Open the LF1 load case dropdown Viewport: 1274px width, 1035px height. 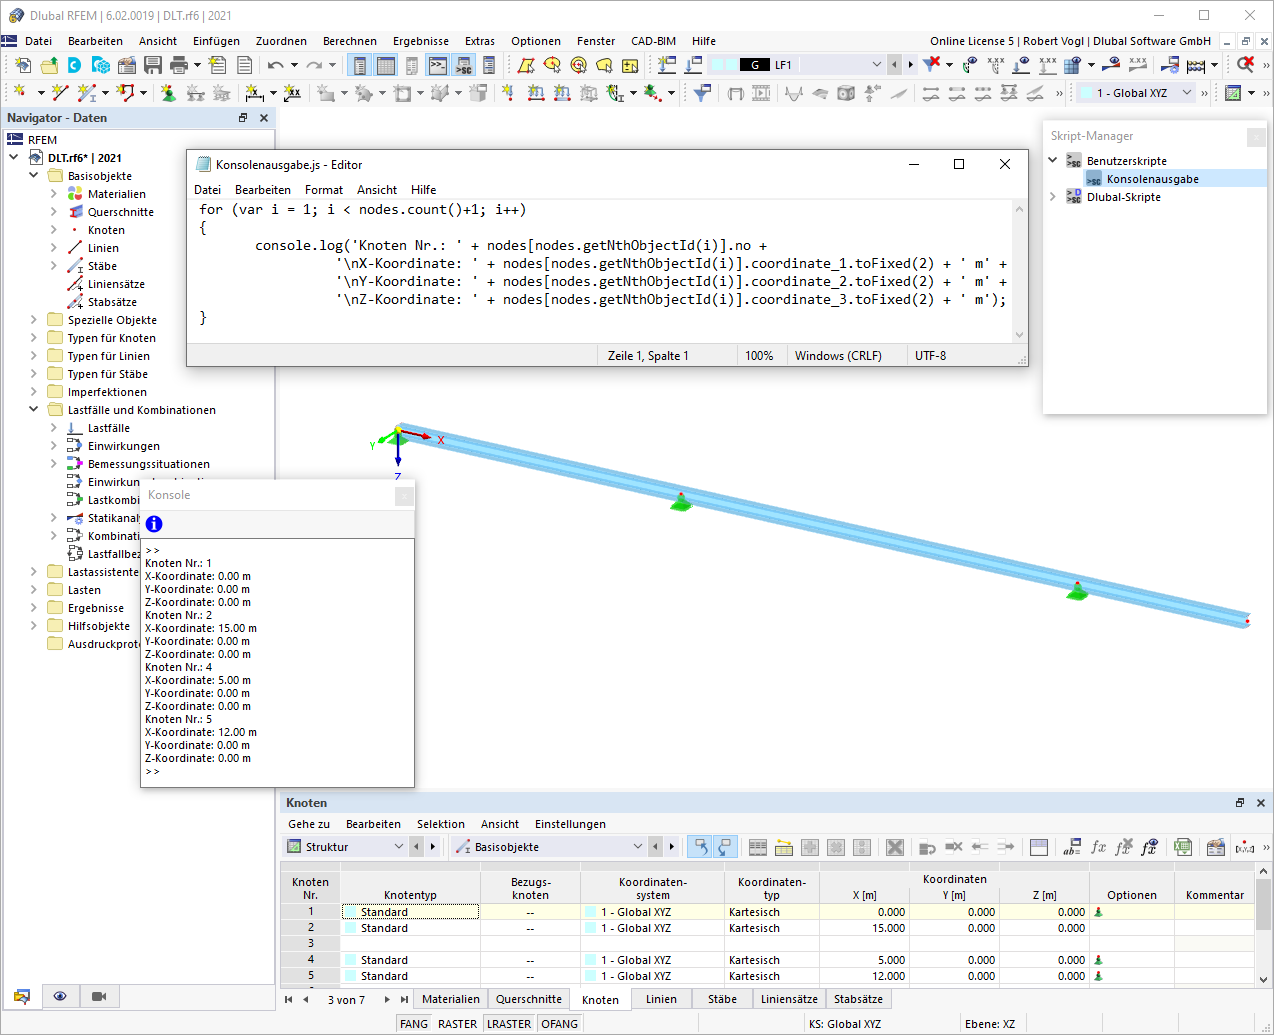[877, 65]
